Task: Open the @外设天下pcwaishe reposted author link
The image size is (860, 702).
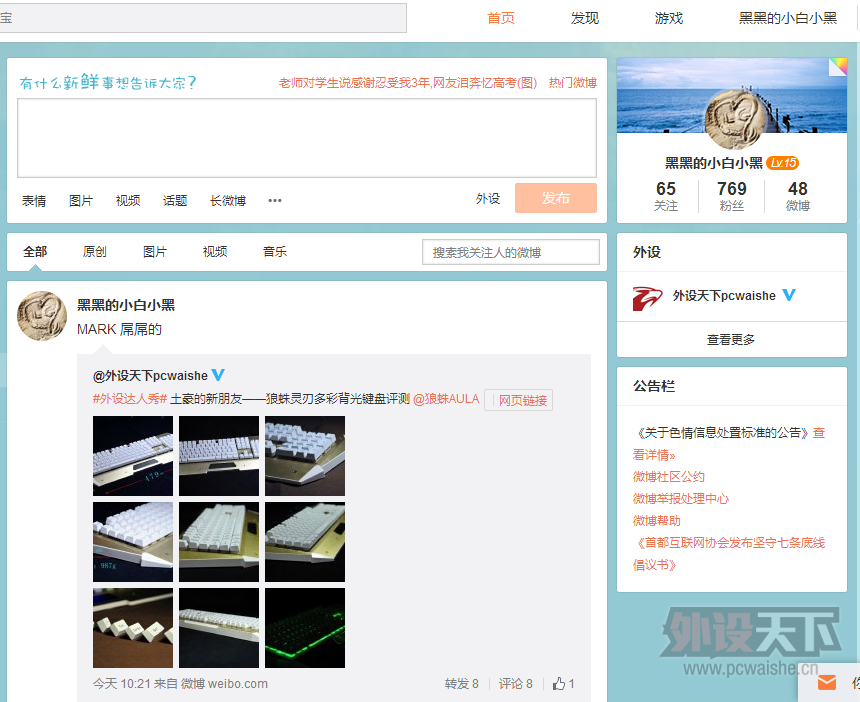Action: click(x=150, y=376)
